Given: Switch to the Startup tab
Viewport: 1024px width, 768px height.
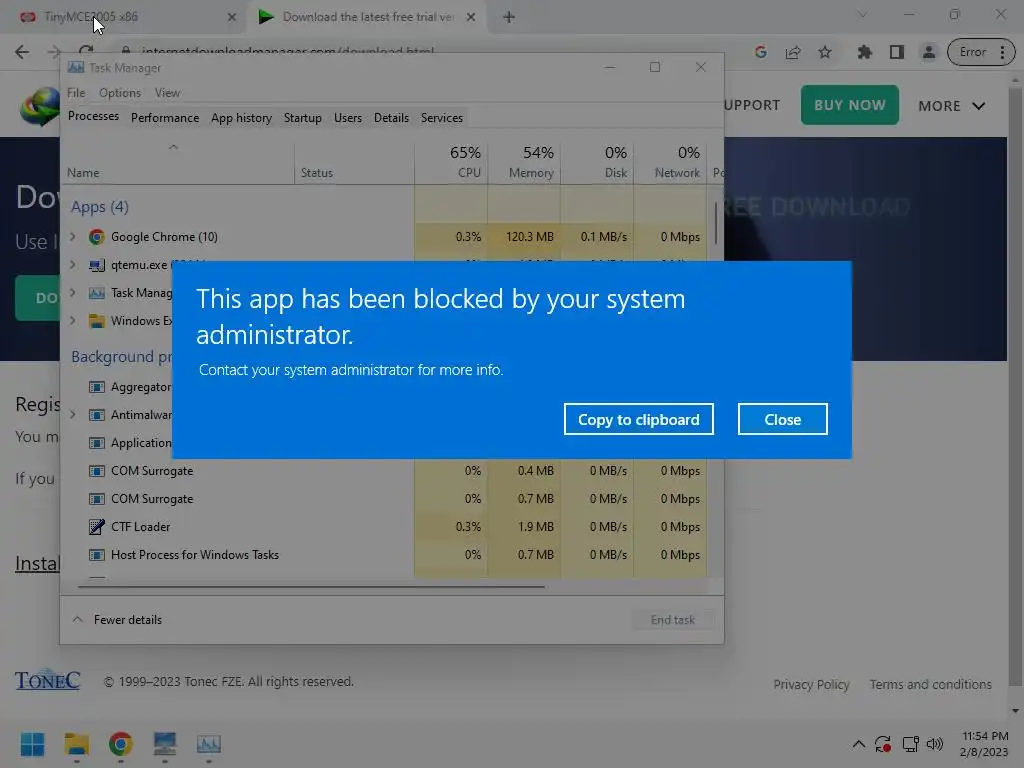Looking at the screenshot, I should click(302, 118).
